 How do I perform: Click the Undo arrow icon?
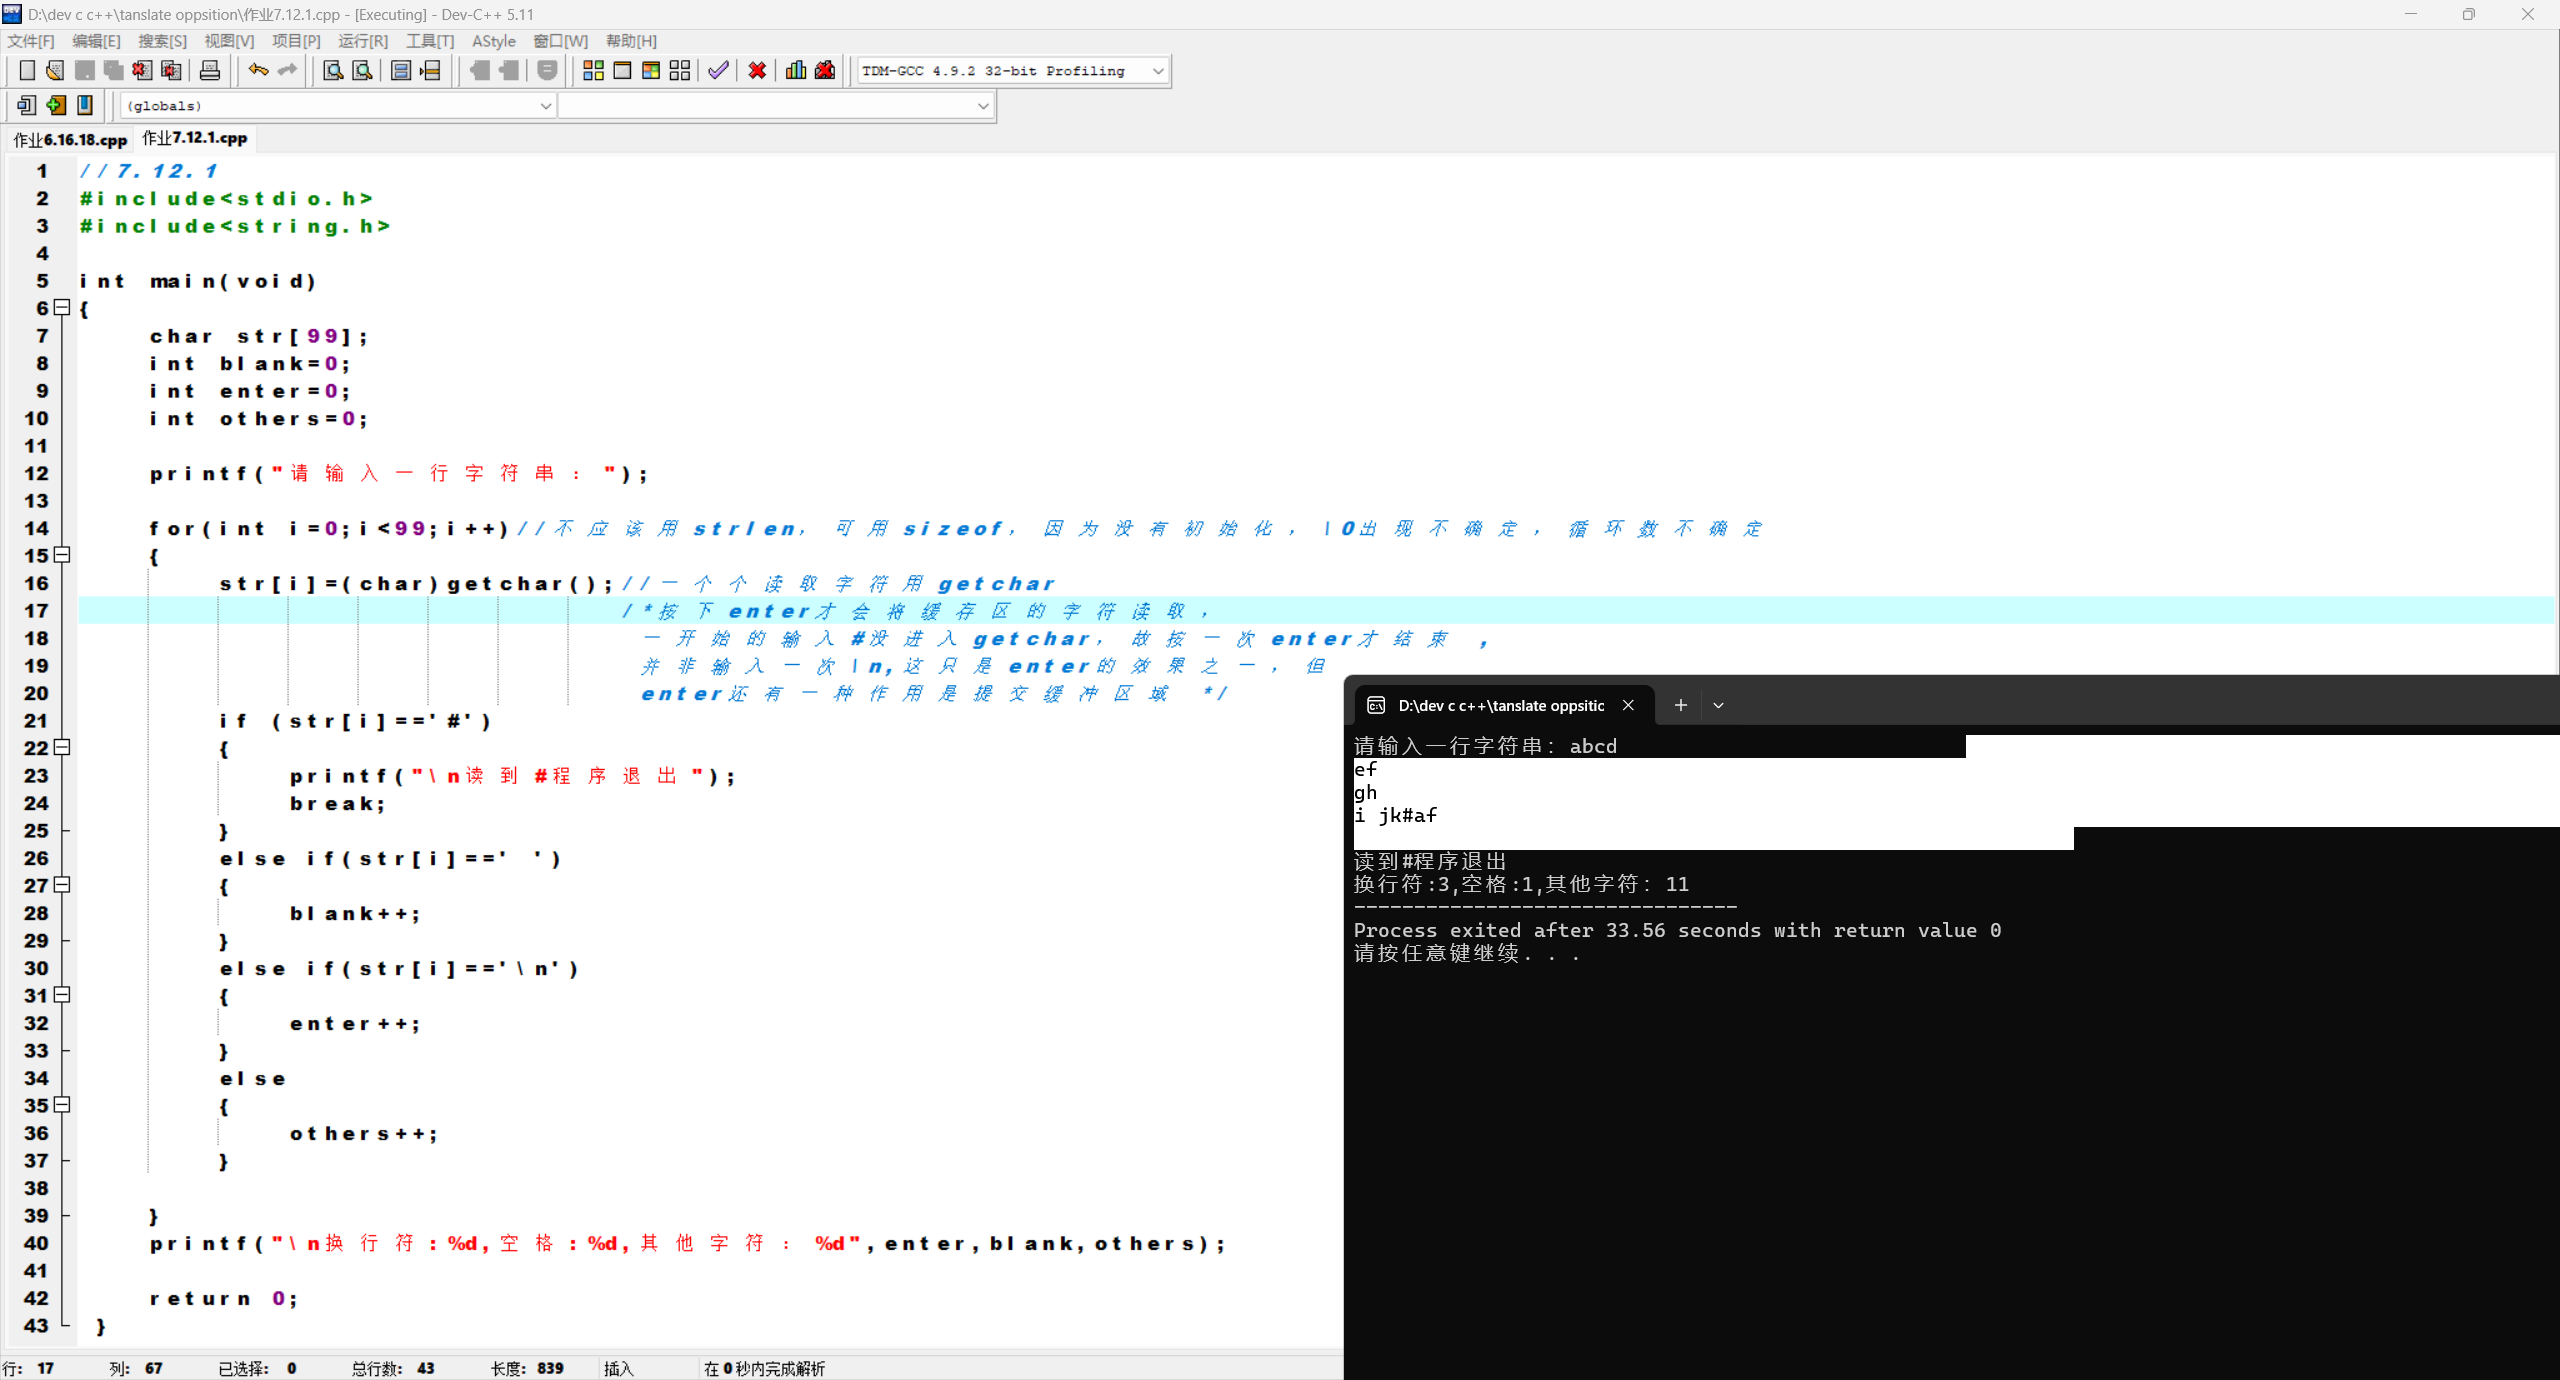pyautogui.click(x=258, y=70)
